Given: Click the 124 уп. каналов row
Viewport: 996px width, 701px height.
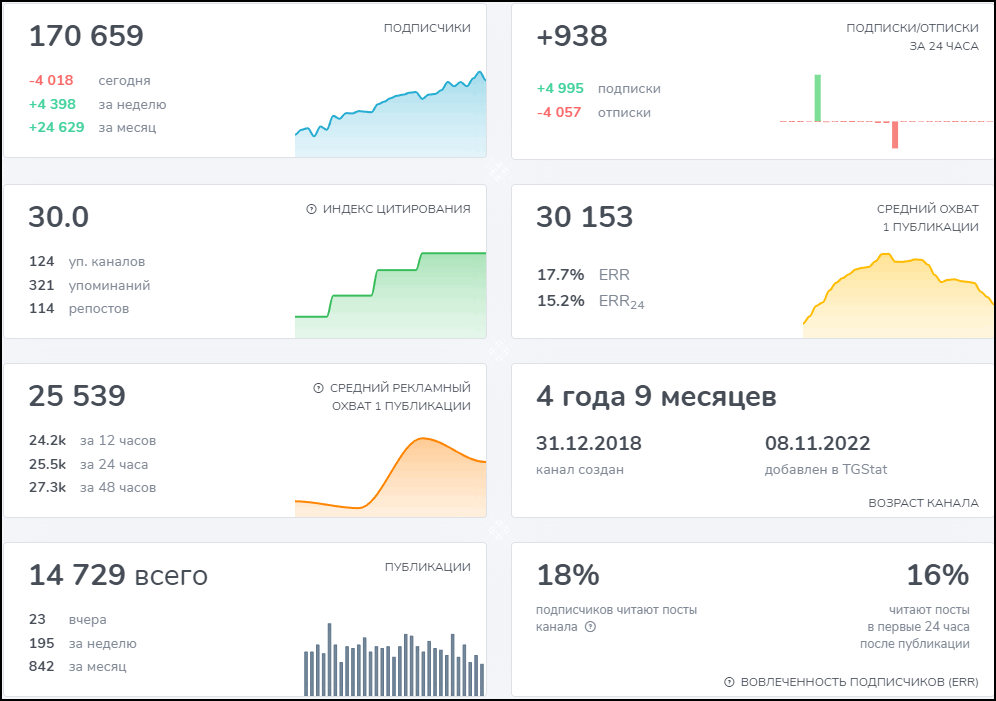Looking at the screenshot, I should coord(87,262).
